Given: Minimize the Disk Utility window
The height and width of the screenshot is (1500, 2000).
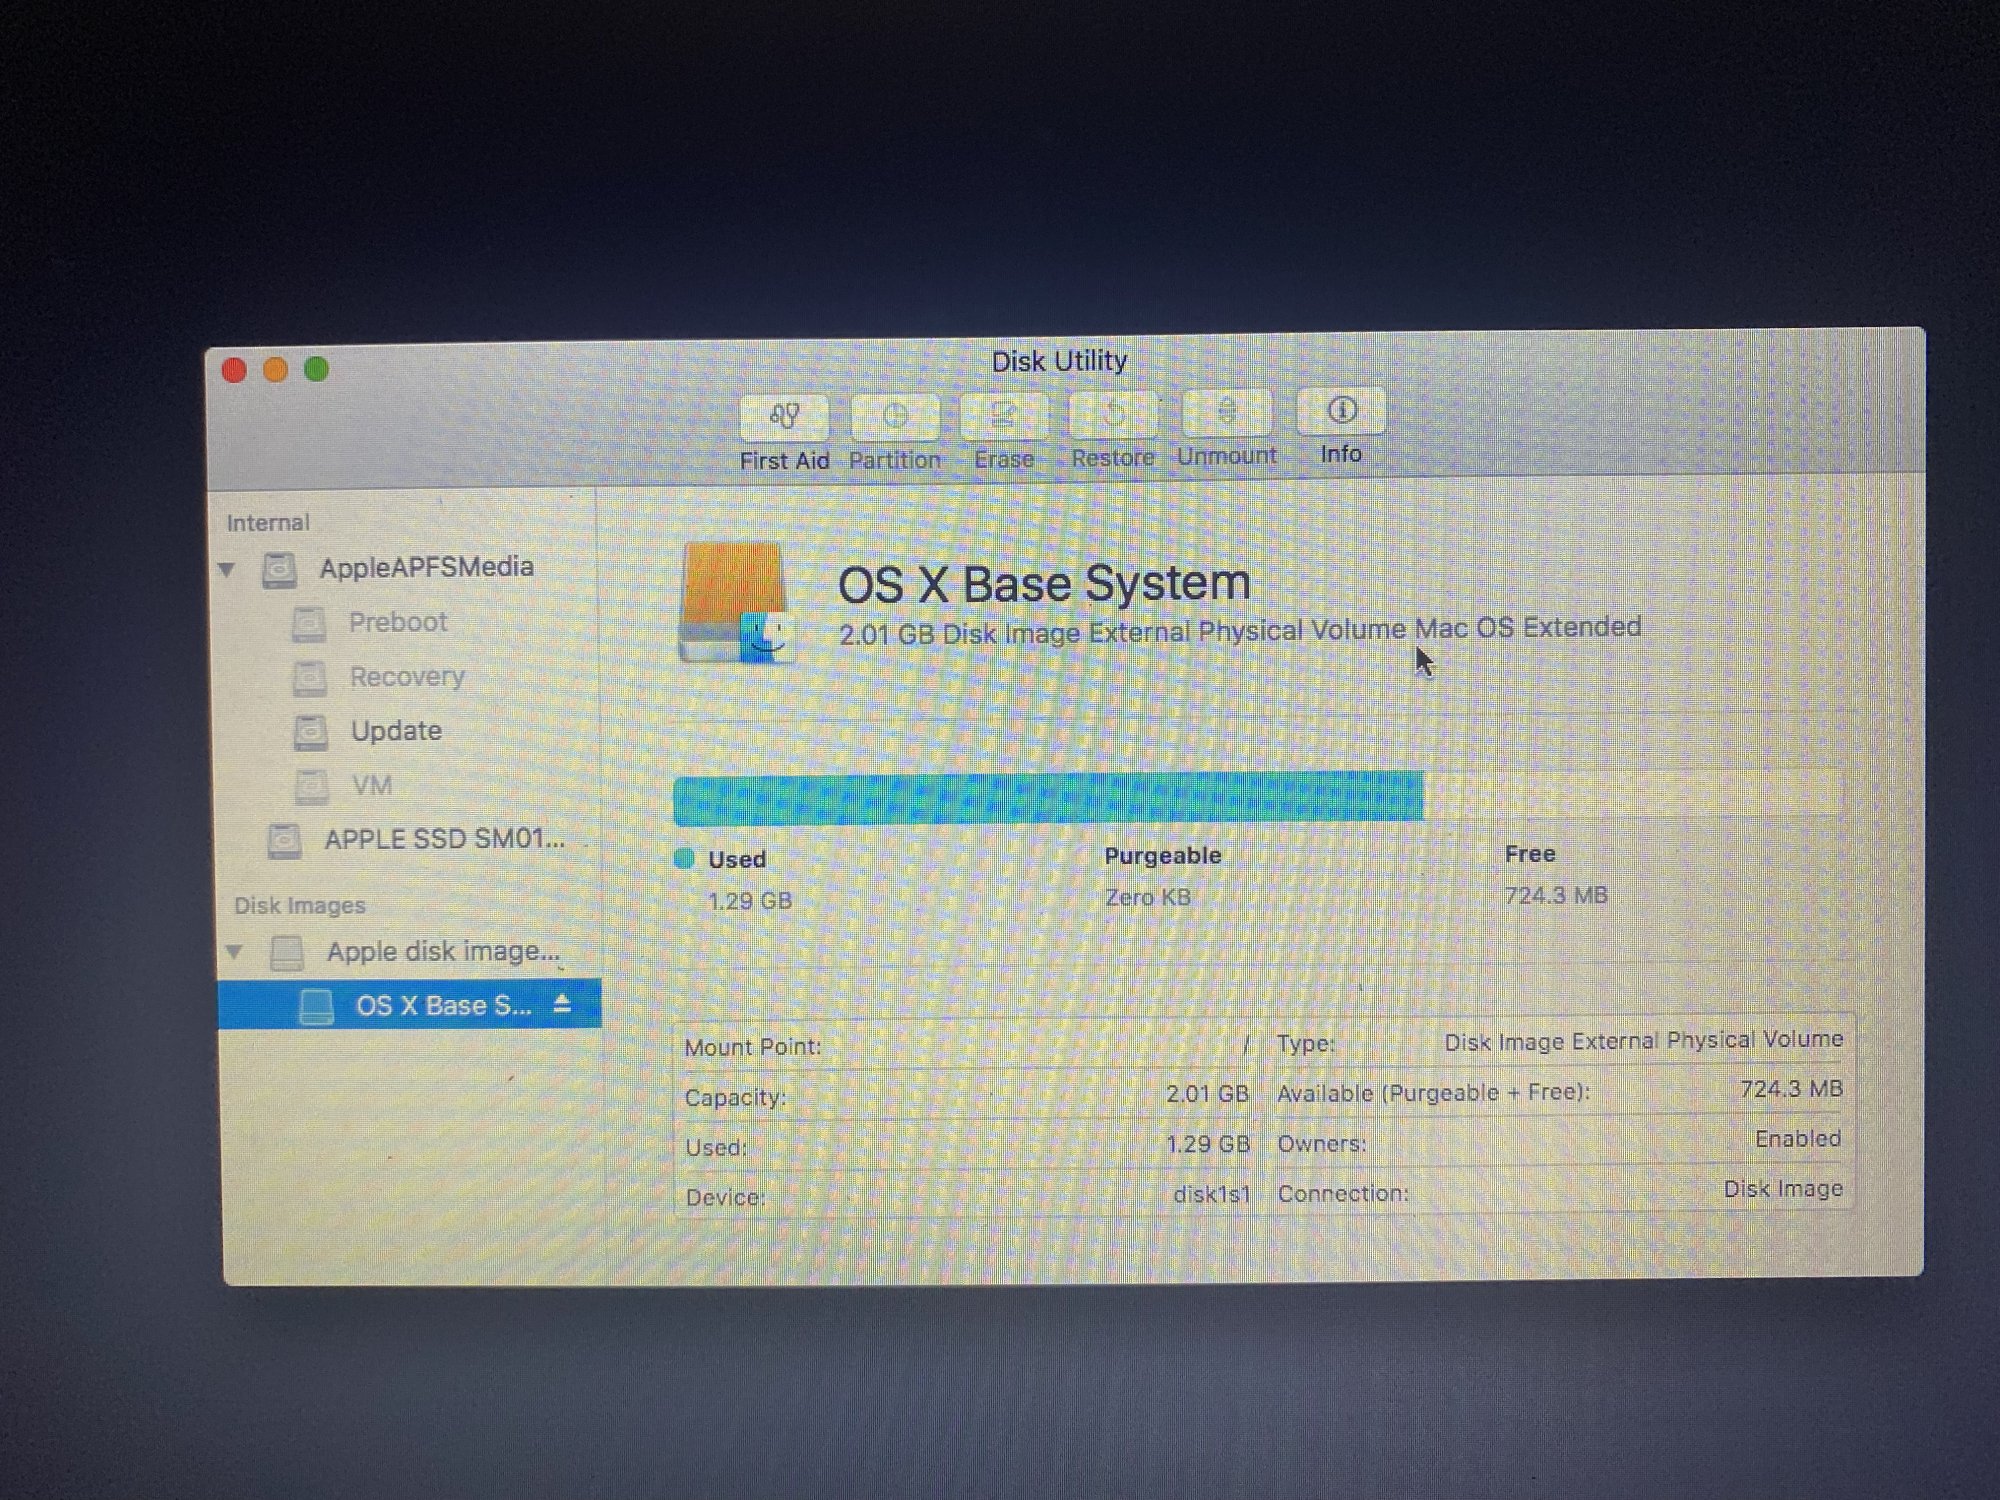Looking at the screenshot, I should (275, 370).
